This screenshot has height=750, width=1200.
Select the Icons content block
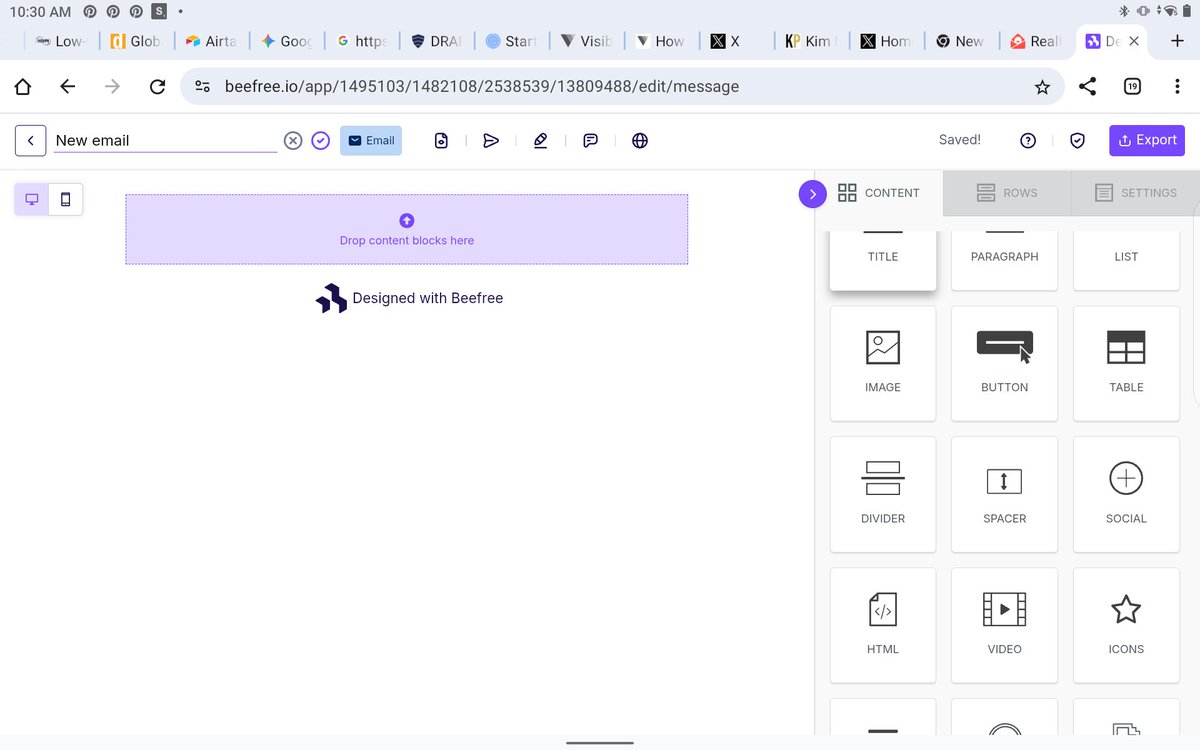tap(1126, 625)
